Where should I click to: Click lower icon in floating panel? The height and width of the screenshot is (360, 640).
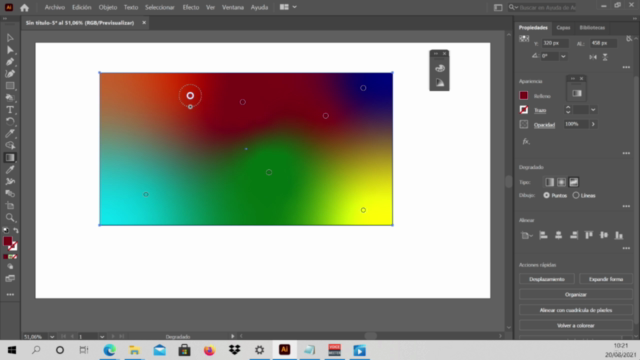[440, 83]
